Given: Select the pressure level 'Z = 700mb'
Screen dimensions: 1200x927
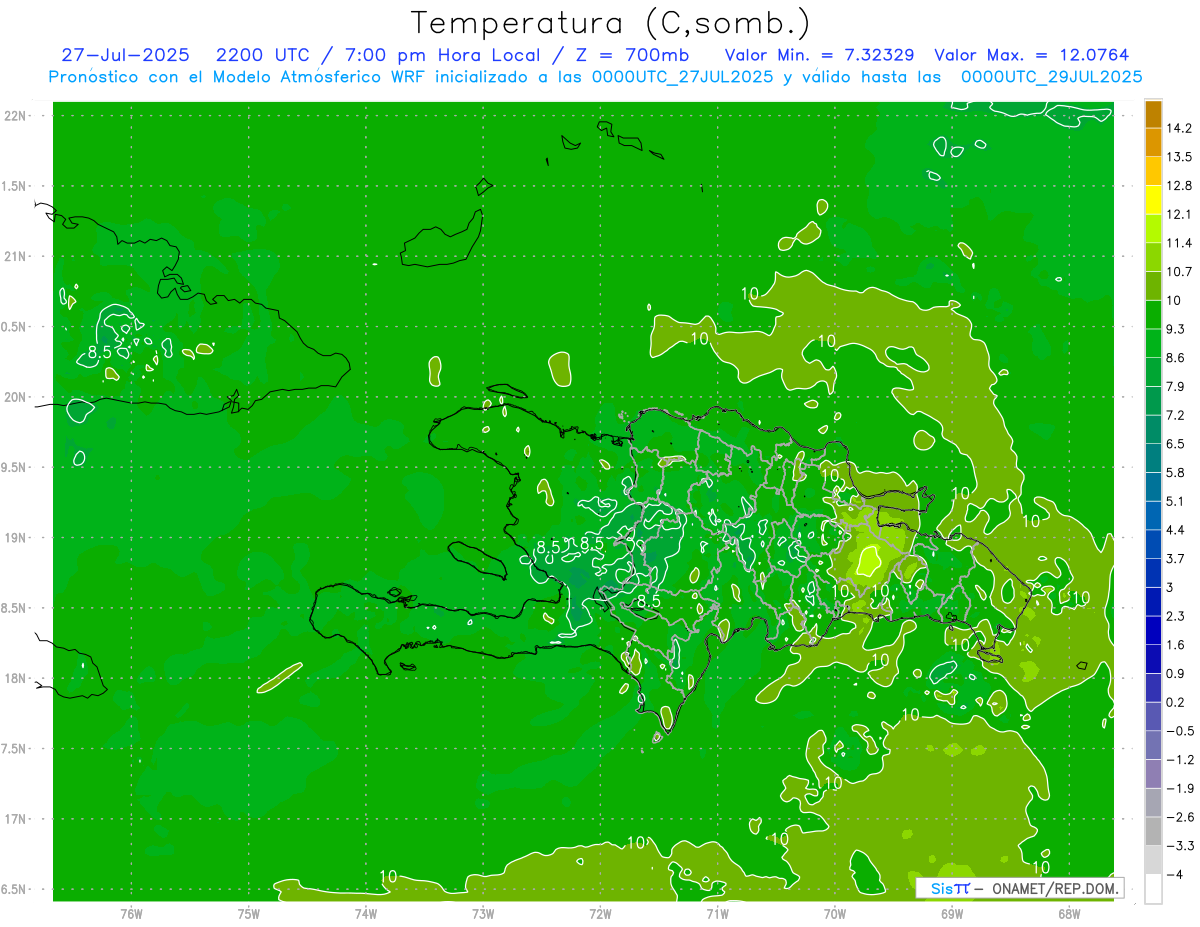Looking at the screenshot, I should pyautogui.click(x=632, y=56).
